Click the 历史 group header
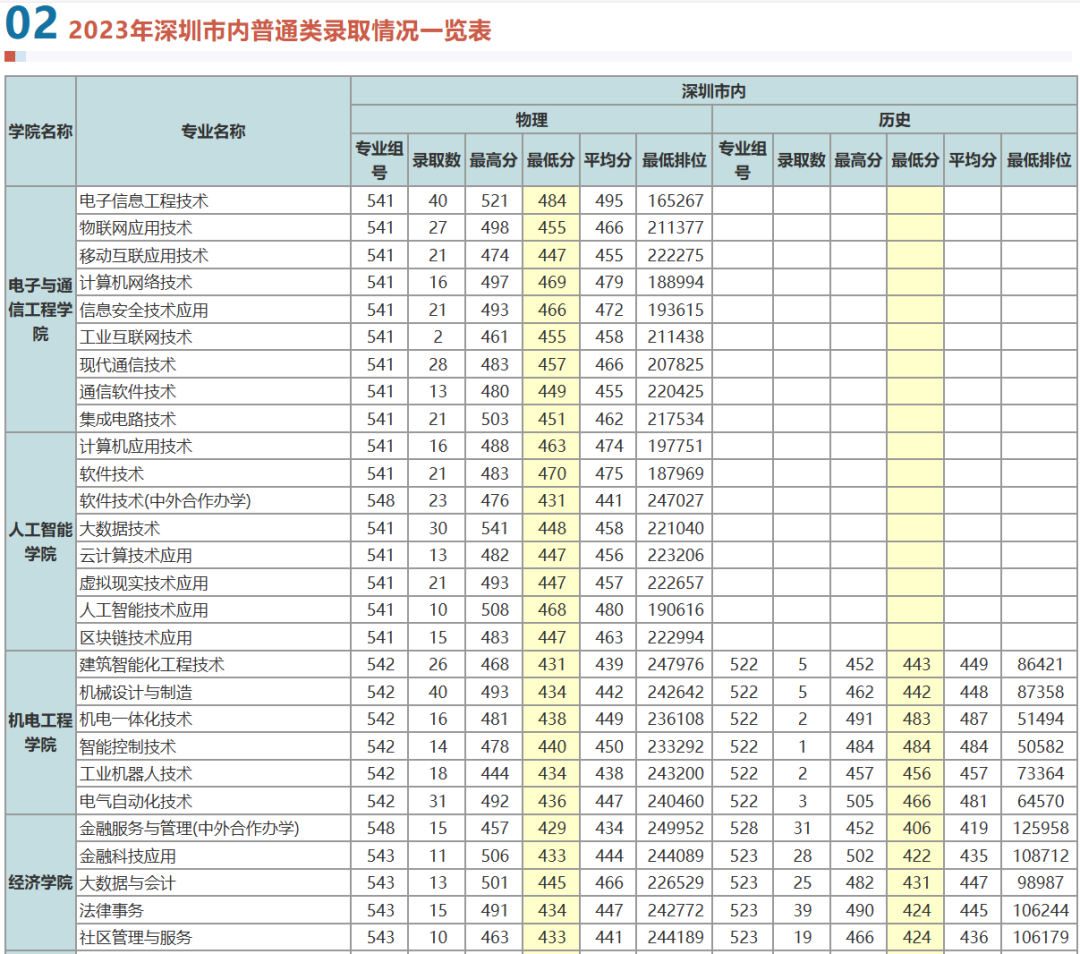Viewport: 1080px width, 954px height. pos(895,120)
